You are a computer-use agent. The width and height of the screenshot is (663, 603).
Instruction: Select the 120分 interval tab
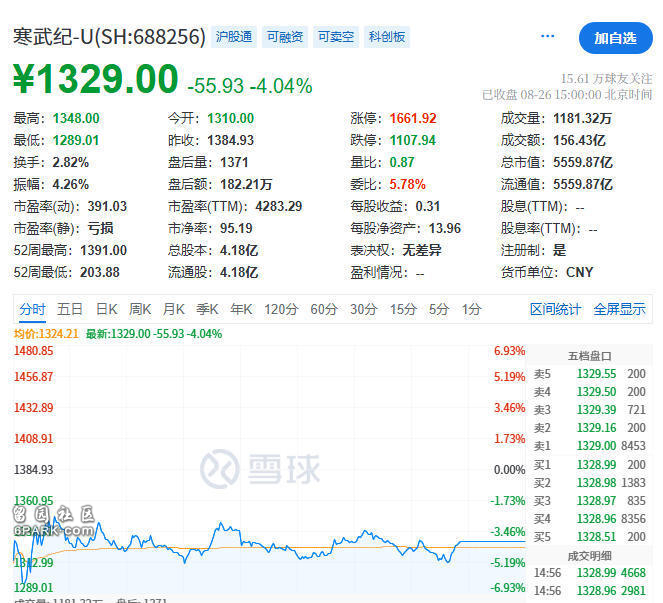[x=281, y=309]
